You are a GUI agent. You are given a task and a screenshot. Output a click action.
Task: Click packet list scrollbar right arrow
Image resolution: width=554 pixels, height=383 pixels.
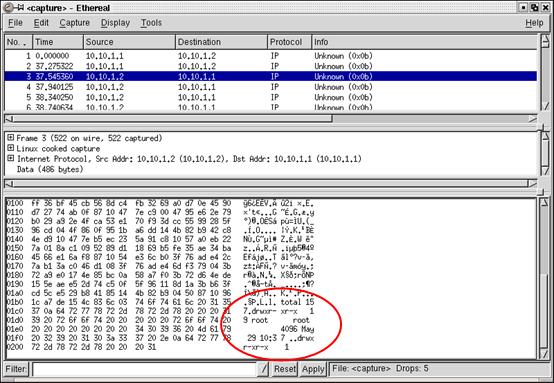tap(532, 119)
